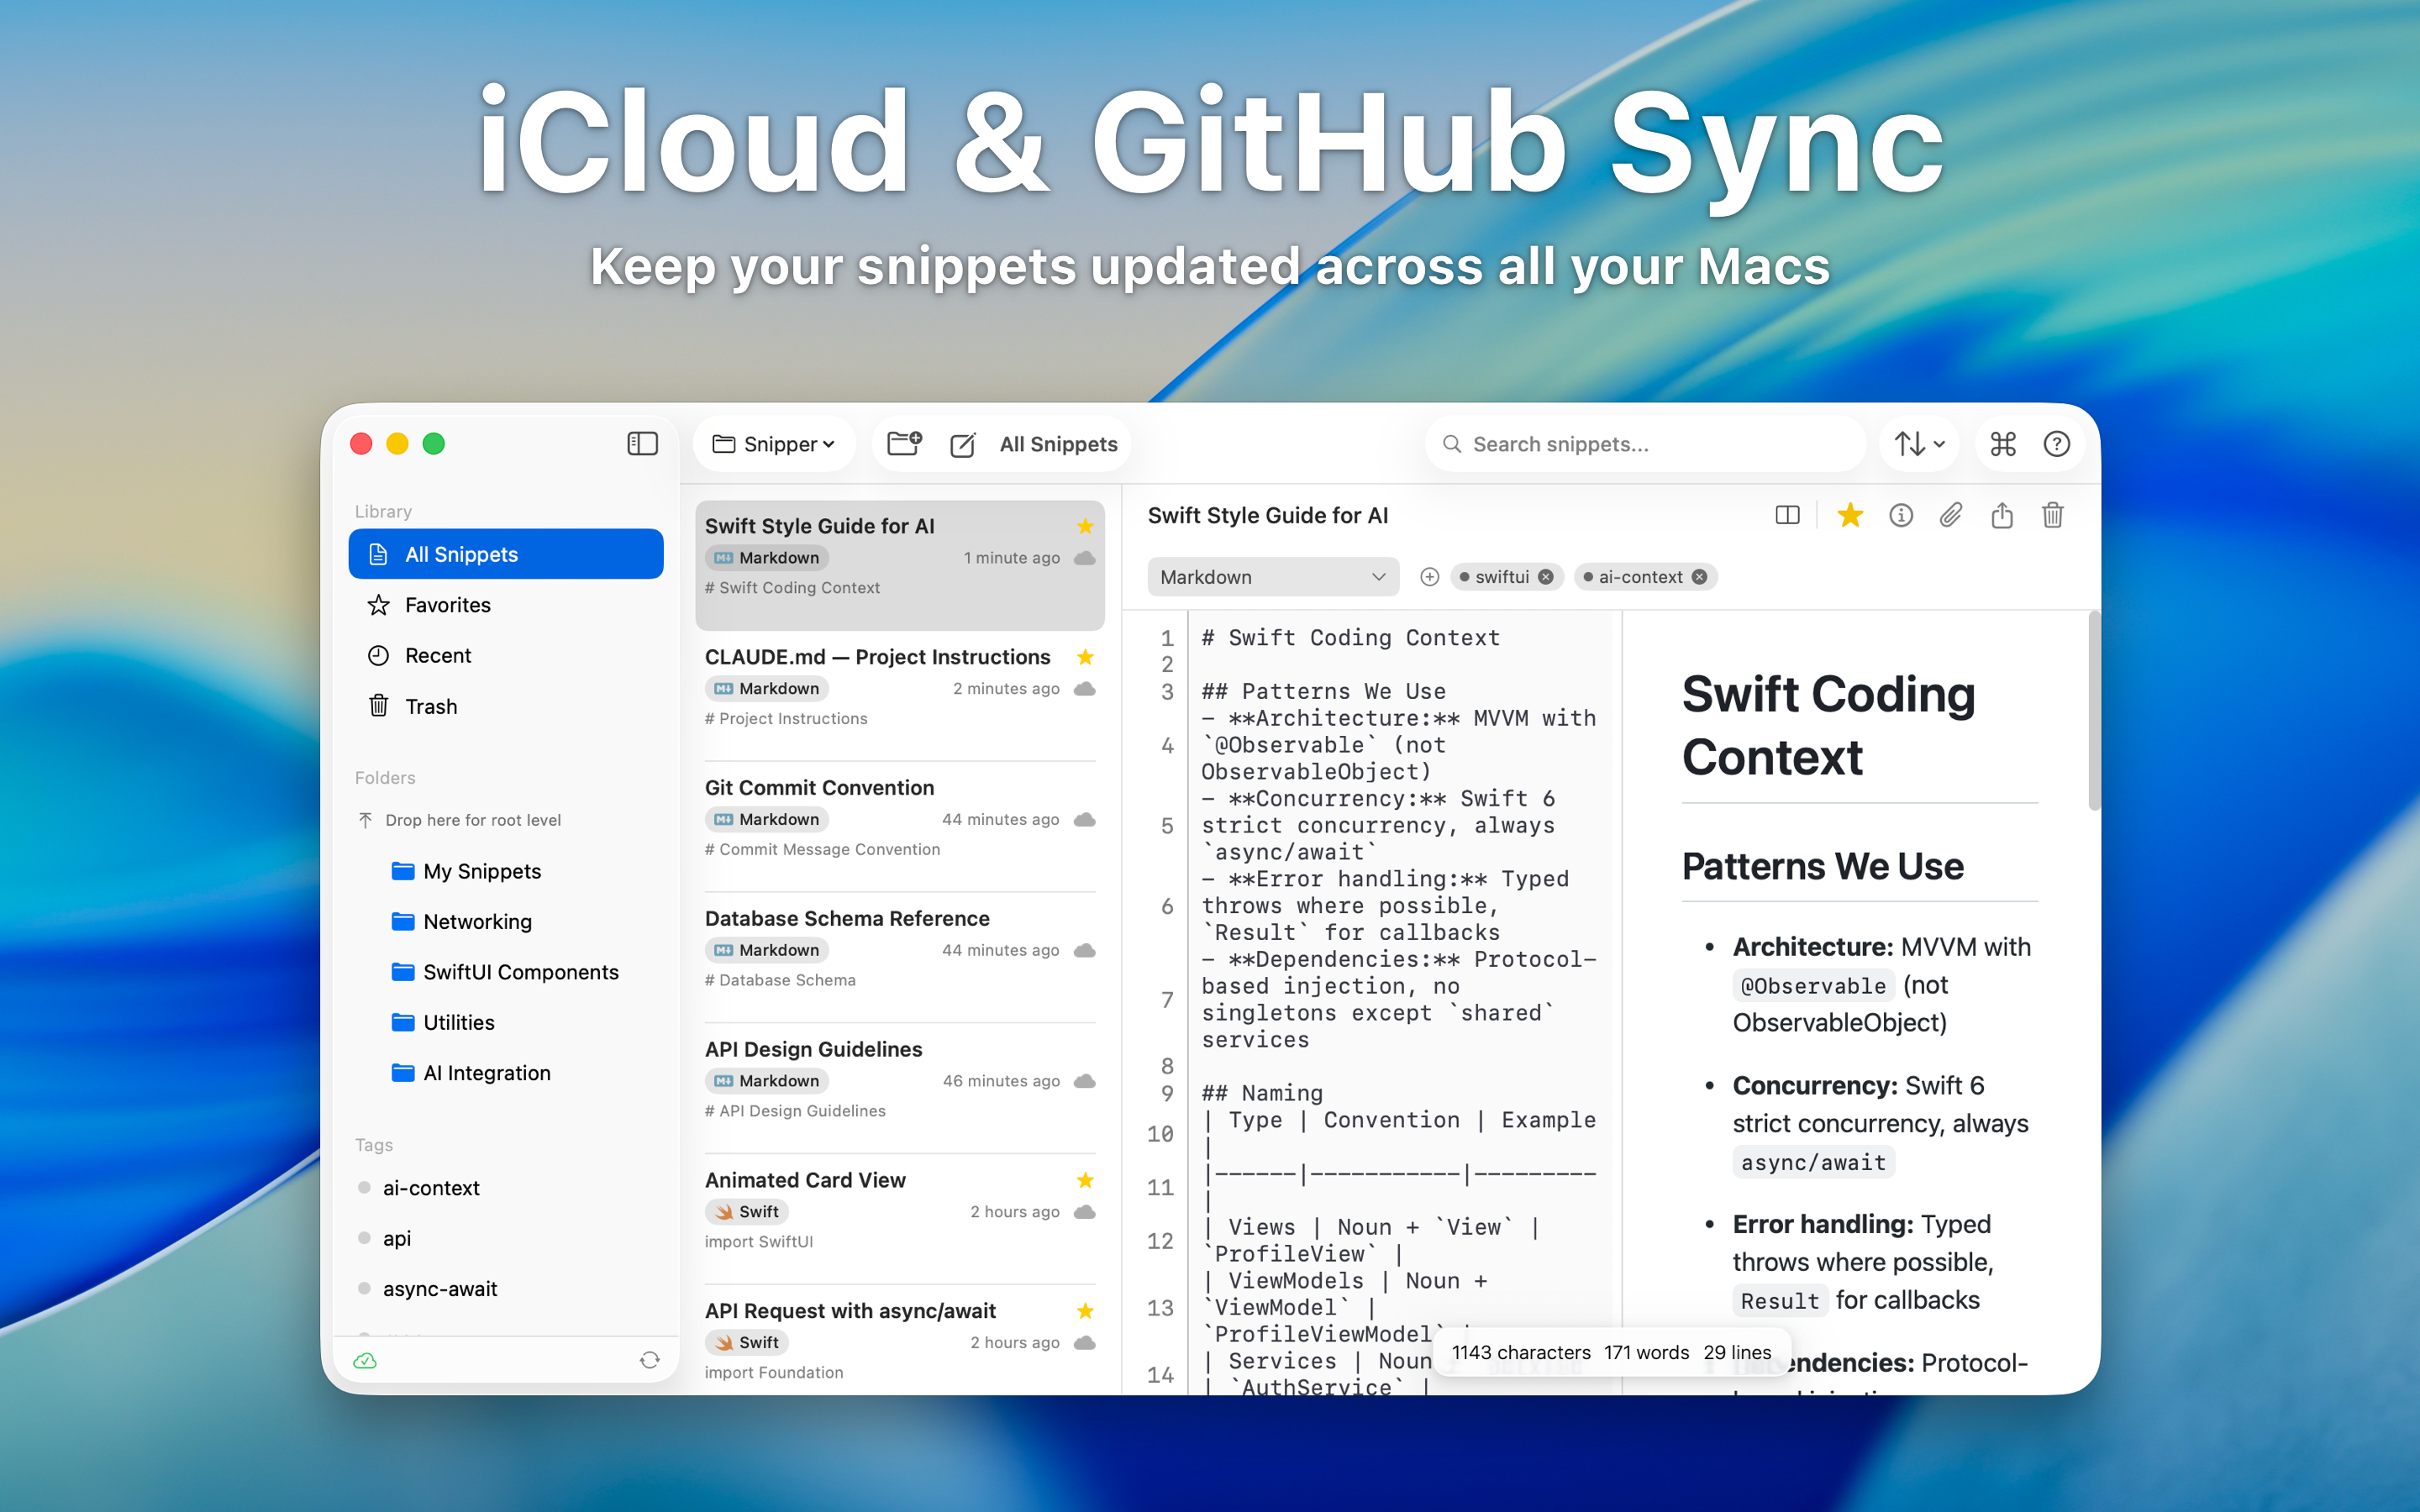Toggle the sidebar visibility
This screenshot has height=1512, width=2420.
(642, 444)
